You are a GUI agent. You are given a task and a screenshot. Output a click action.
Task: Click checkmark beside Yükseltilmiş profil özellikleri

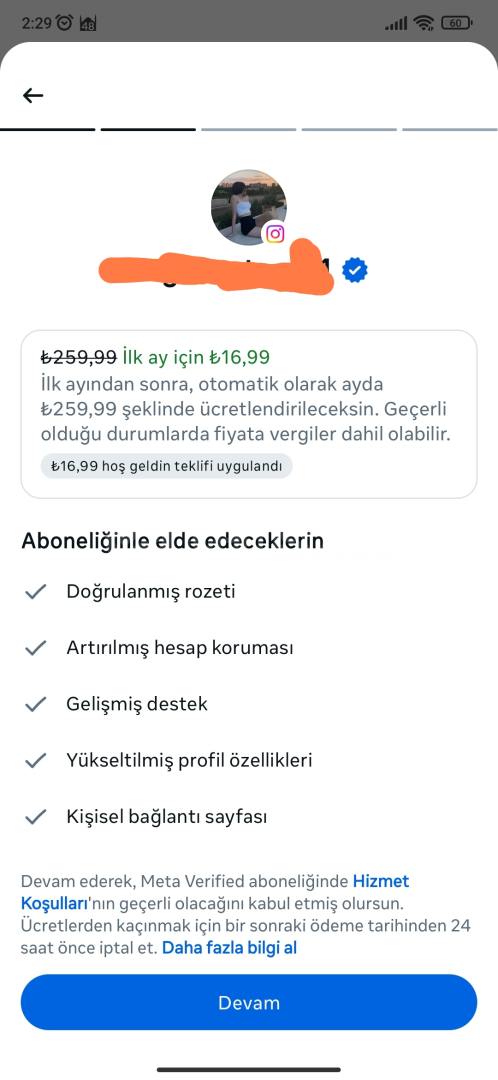click(x=35, y=760)
